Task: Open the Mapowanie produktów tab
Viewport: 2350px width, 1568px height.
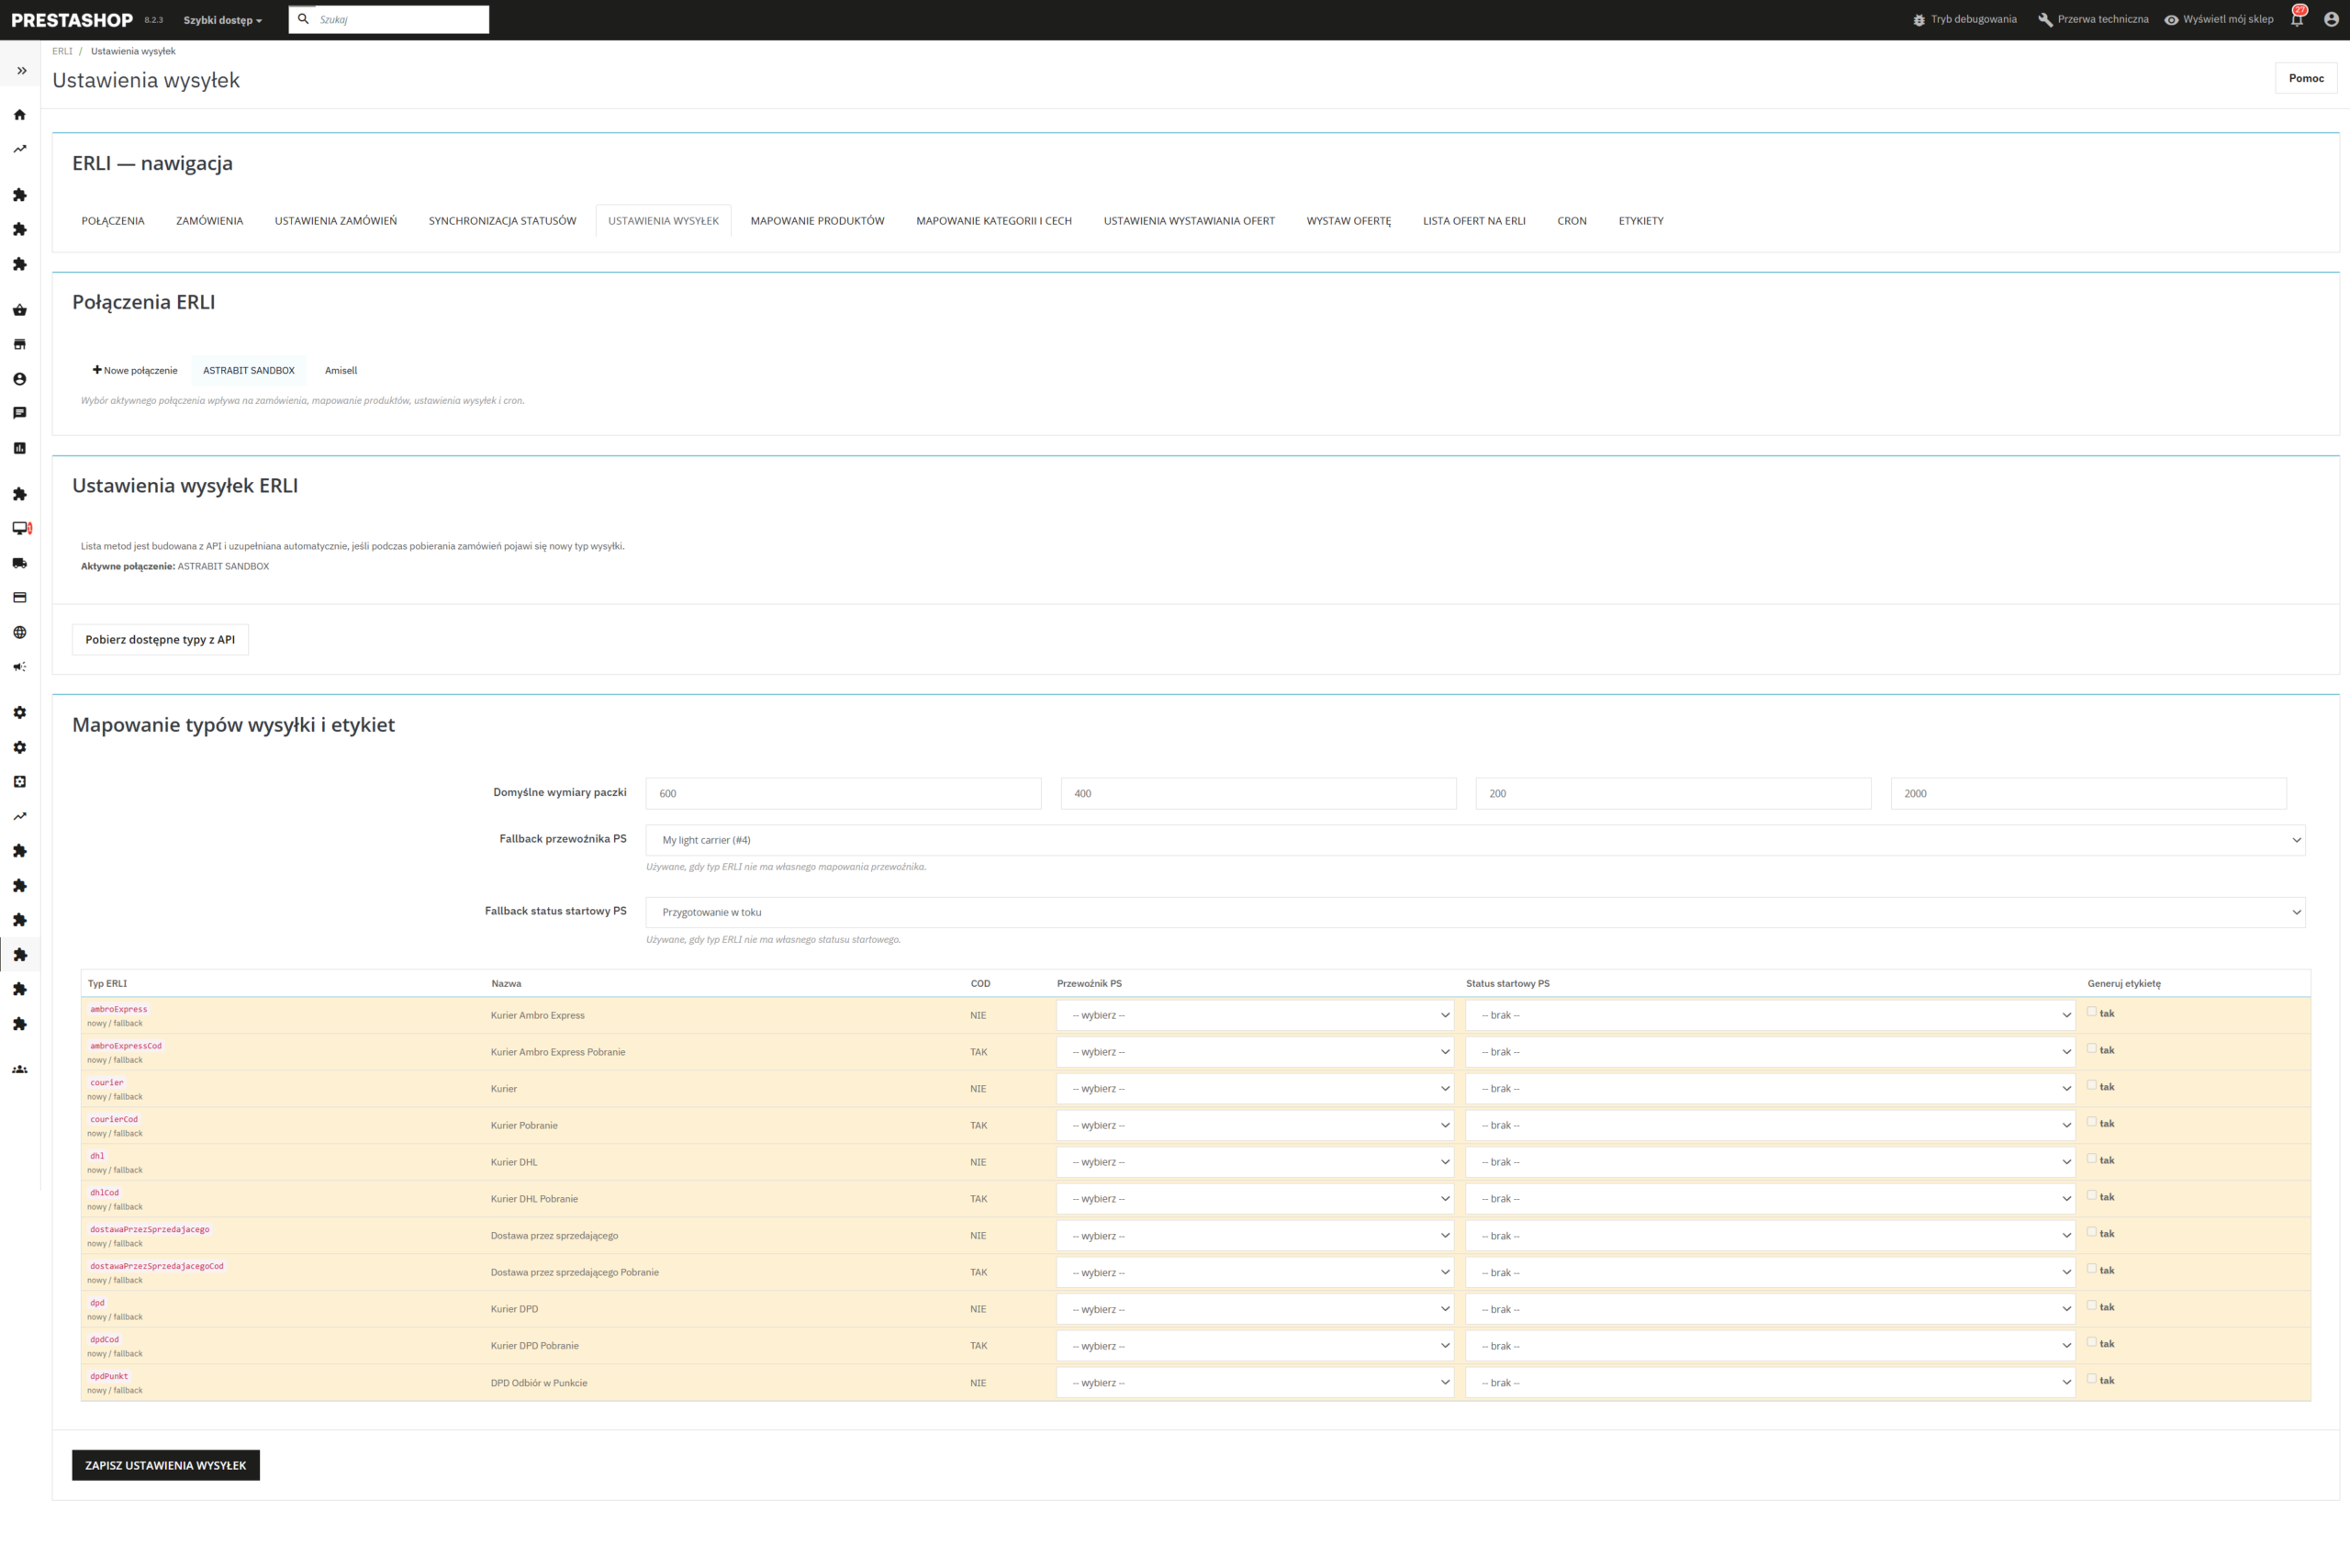Action: click(x=817, y=221)
